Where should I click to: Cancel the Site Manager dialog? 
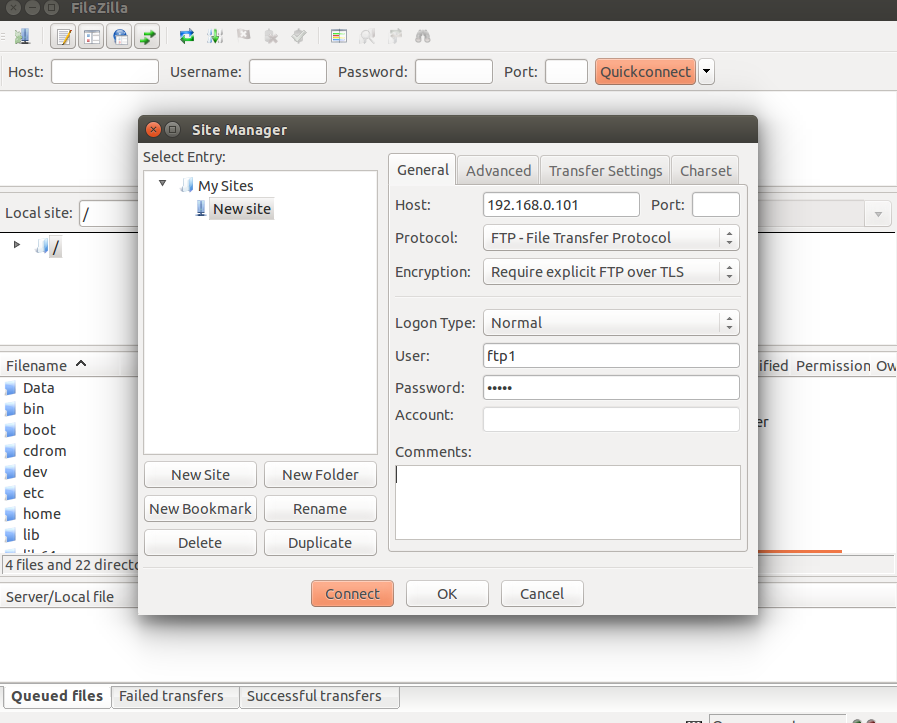point(542,594)
